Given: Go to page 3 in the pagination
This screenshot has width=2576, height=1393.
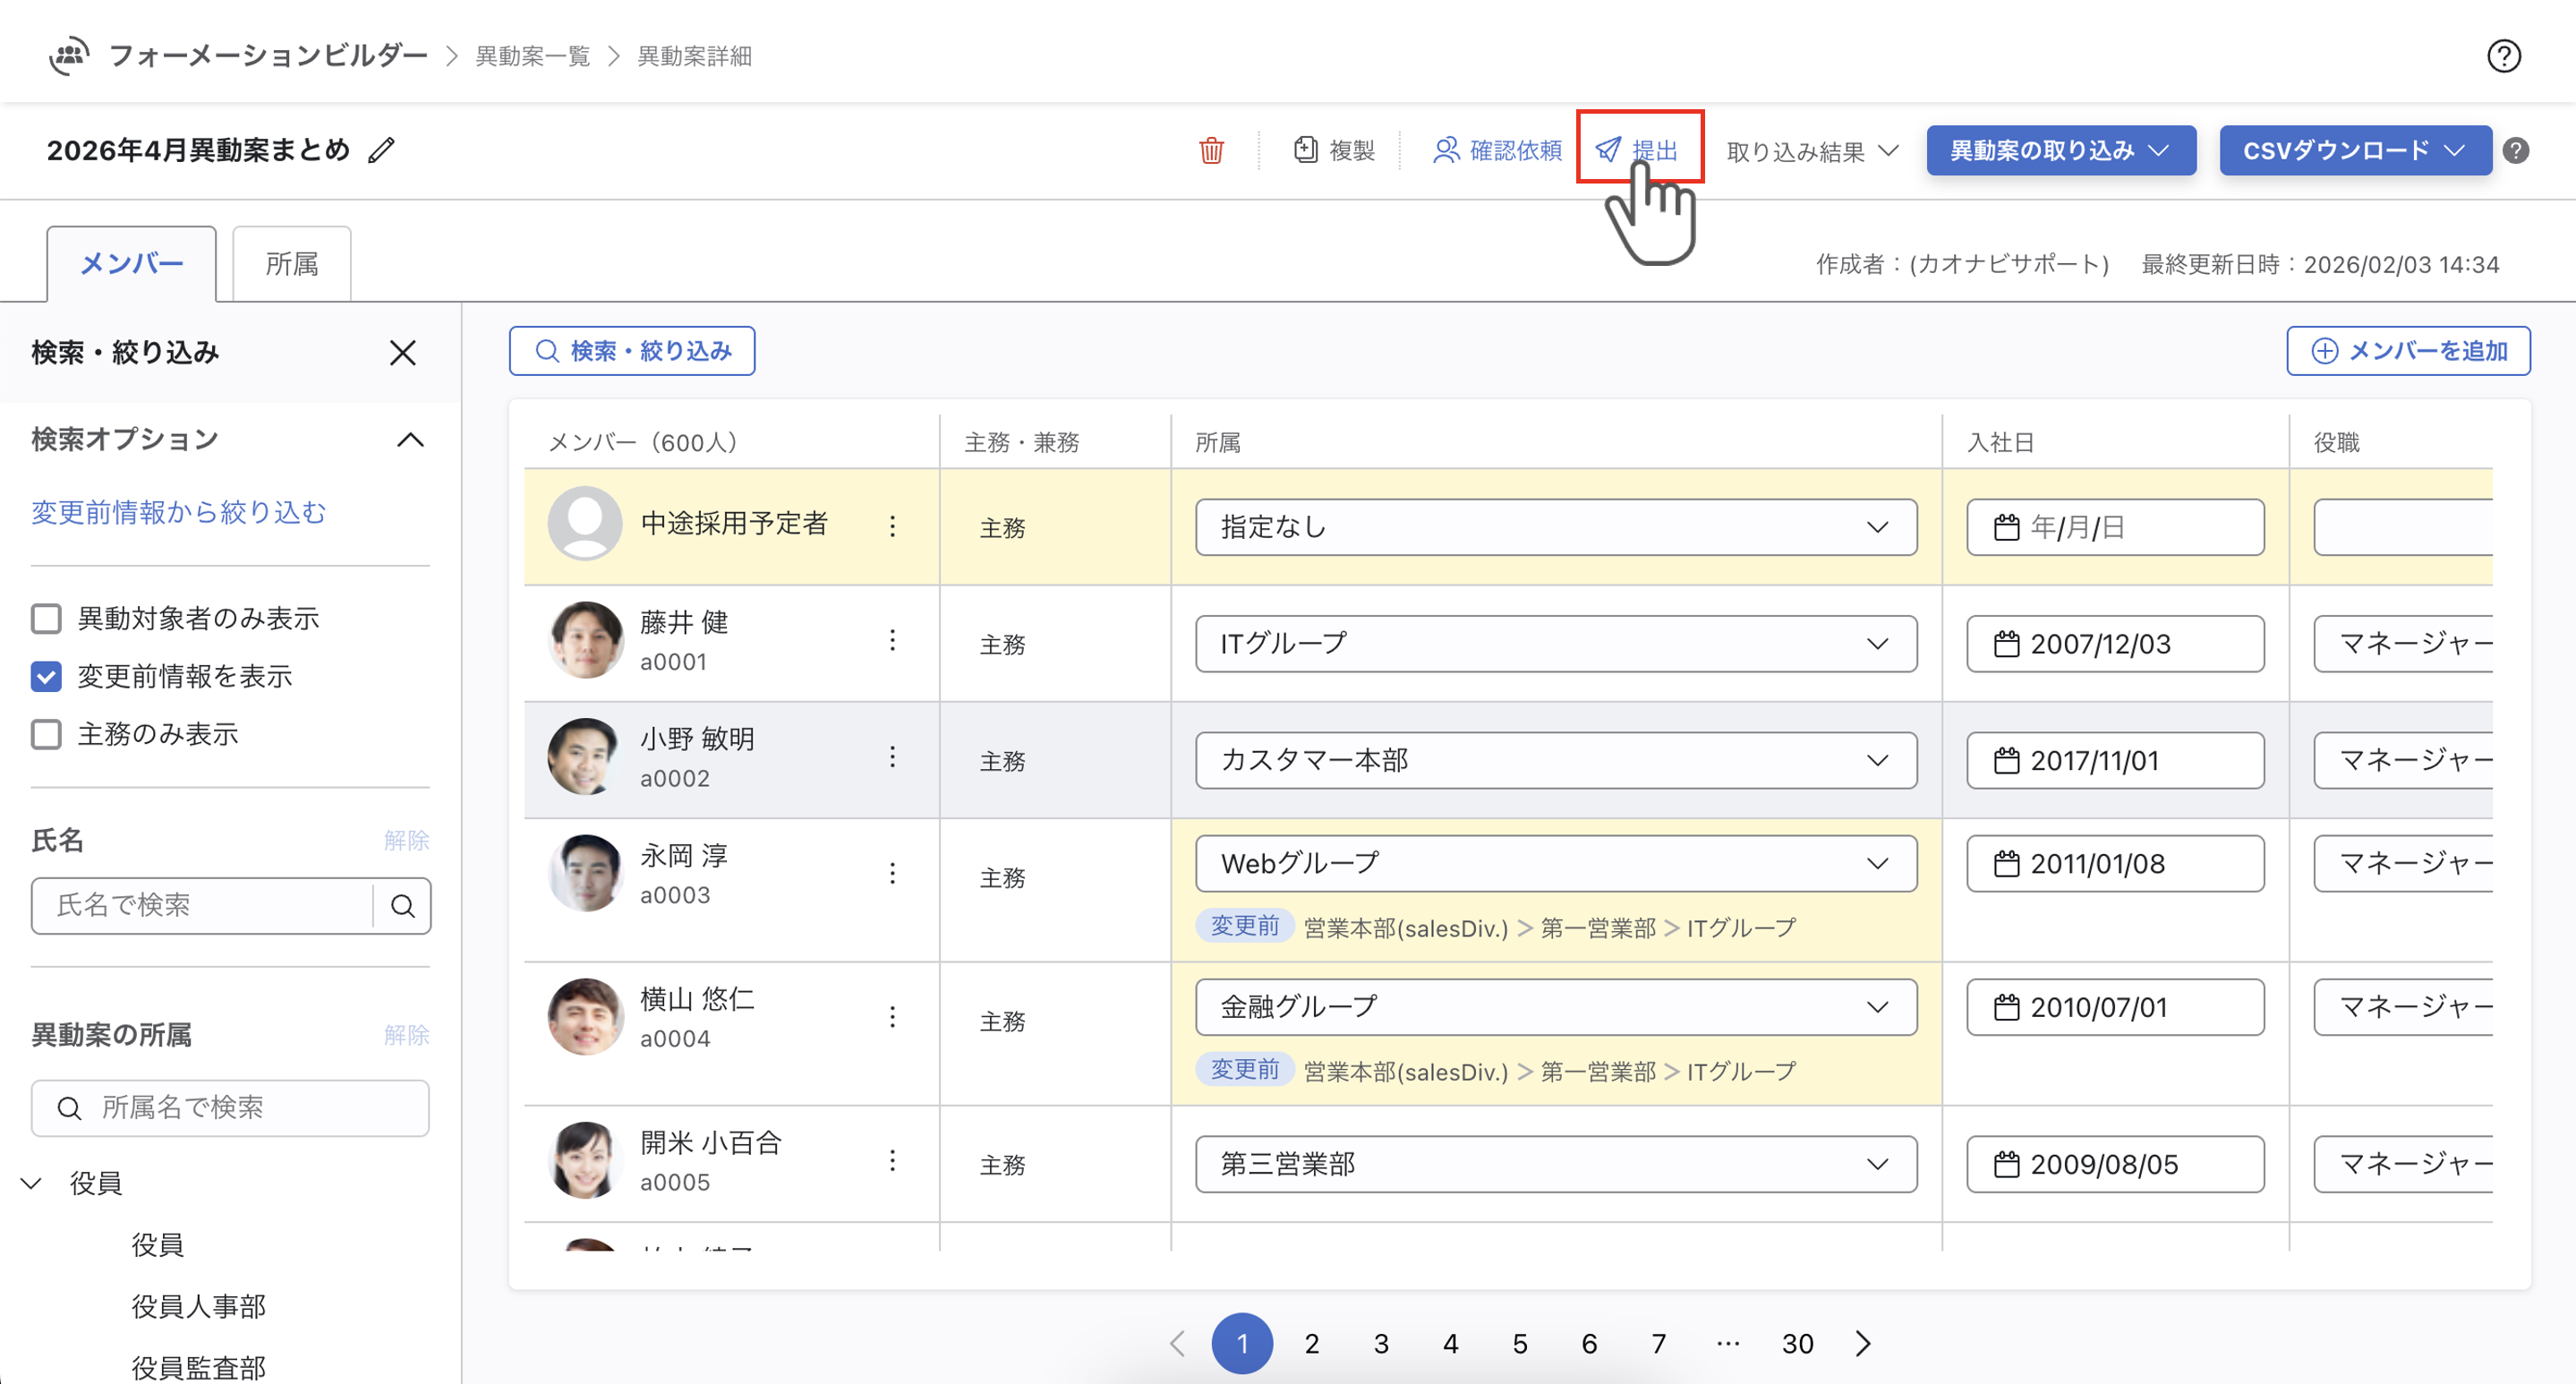Looking at the screenshot, I should [1380, 1344].
